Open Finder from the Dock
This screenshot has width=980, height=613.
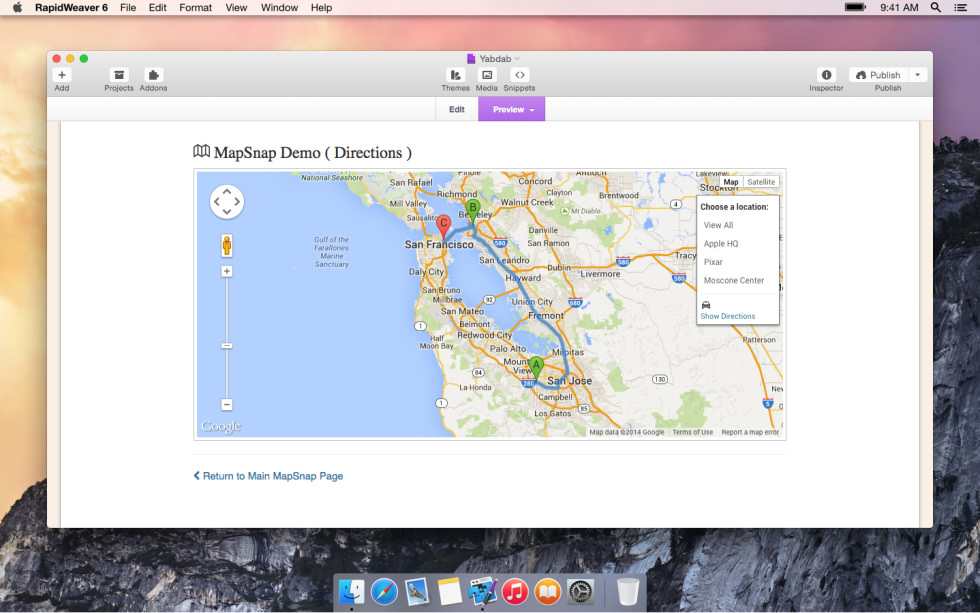(x=351, y=592)
